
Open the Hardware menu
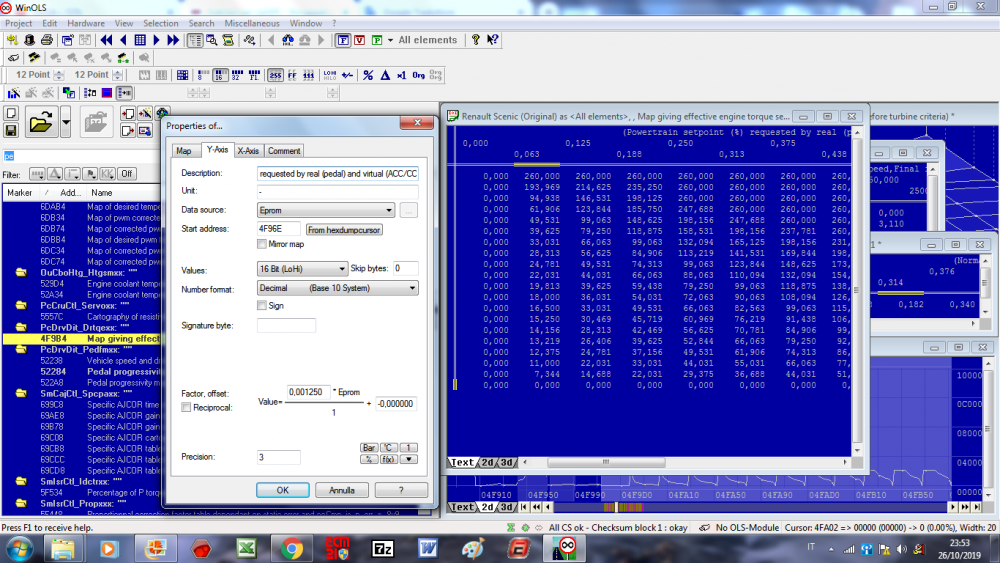pyautogui.click(x=85, y=23)
